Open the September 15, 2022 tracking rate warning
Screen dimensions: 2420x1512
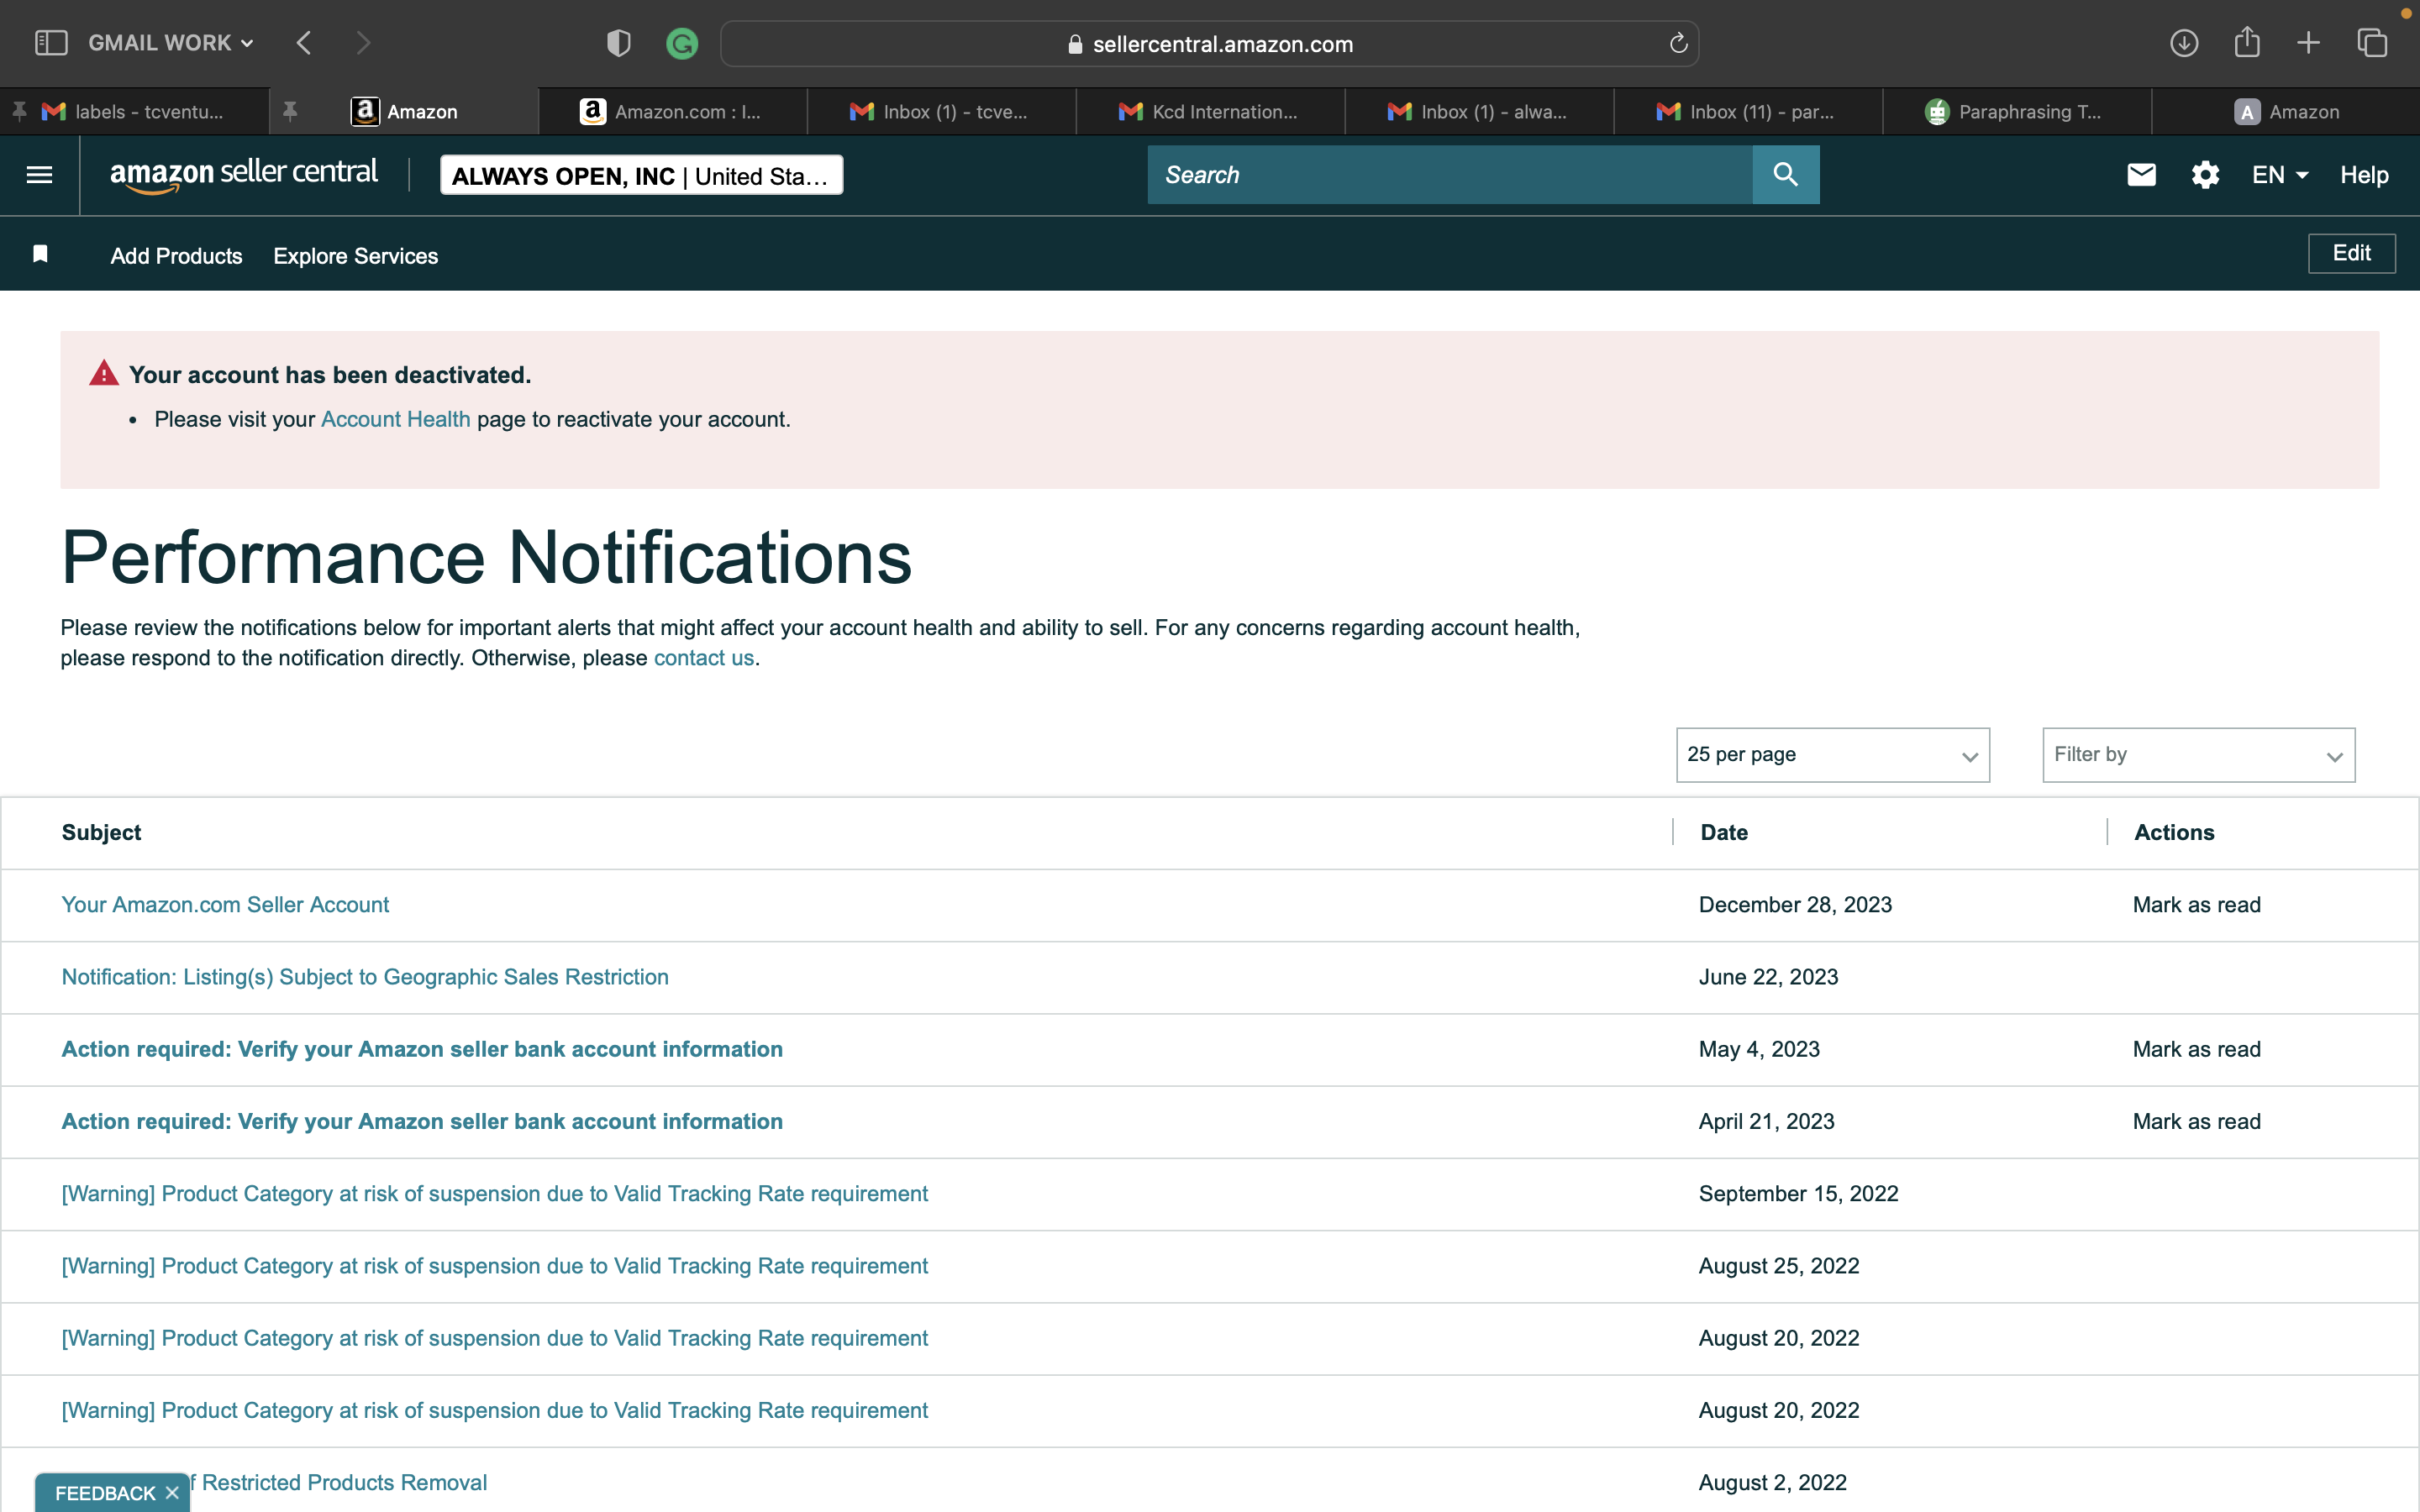[495, 1193]
